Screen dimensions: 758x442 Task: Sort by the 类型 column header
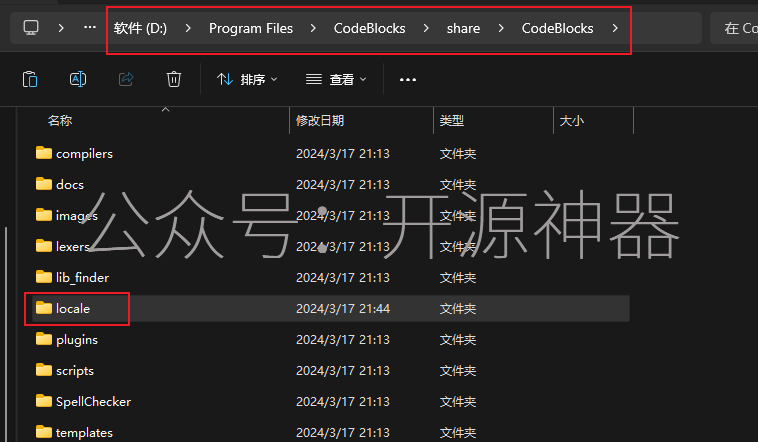pyautogui.click(x=452, y=120)
